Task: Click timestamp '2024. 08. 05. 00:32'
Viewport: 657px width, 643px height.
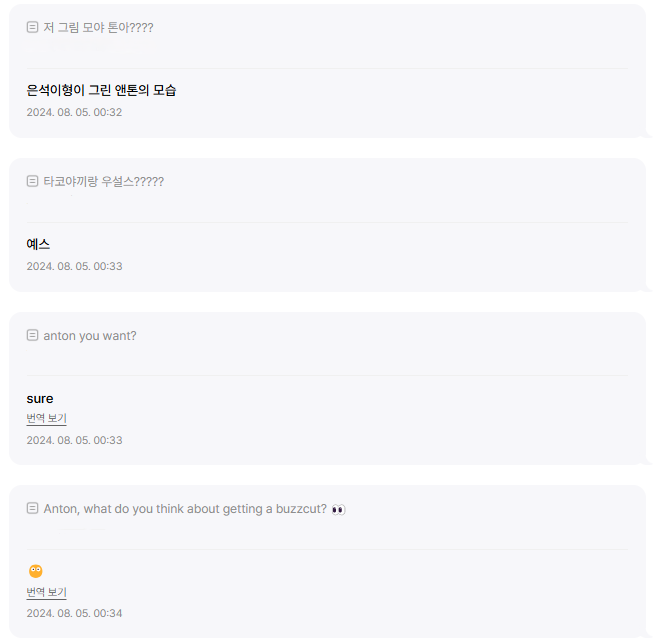Action: point(74,112)
